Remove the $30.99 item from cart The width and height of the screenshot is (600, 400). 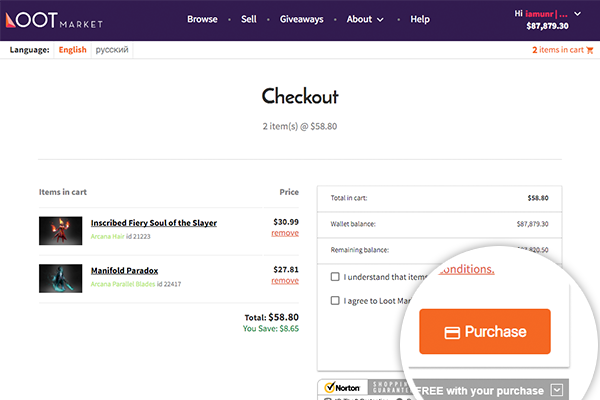point(285,233)
